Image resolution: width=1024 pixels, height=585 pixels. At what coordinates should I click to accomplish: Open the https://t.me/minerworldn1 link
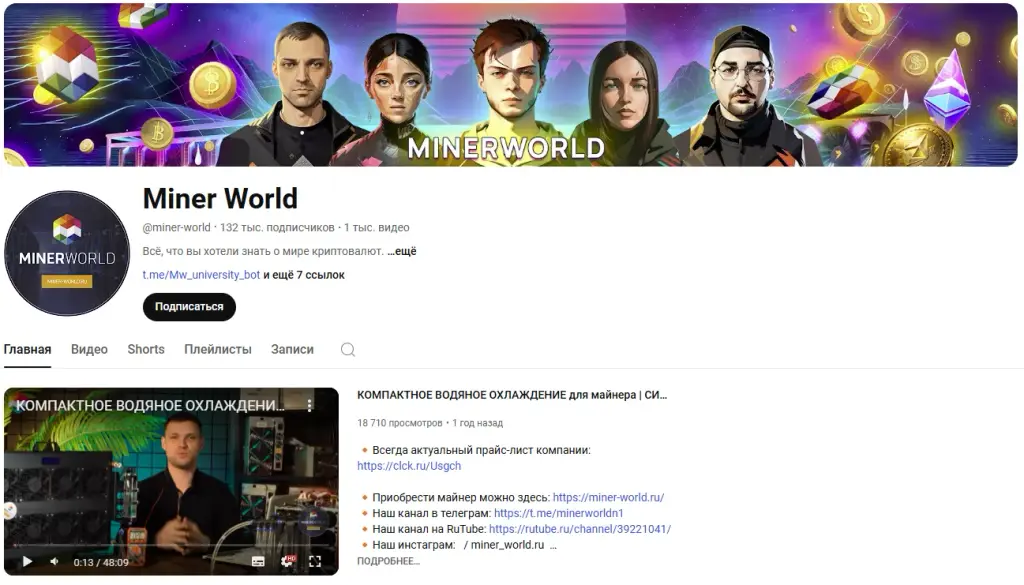tap(558, 513)
